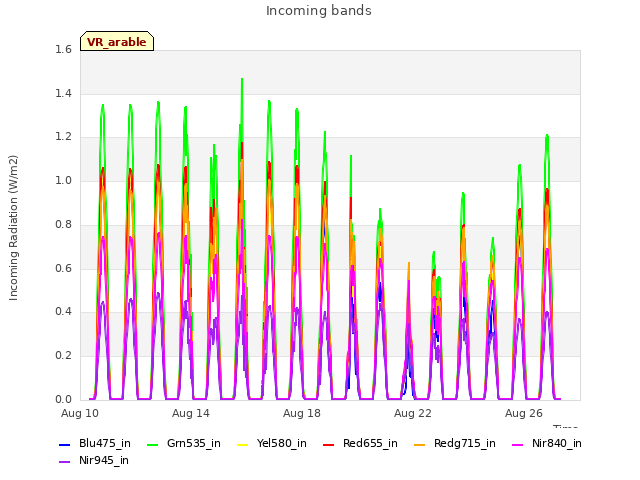Click the magenta Nir840_in color swatch

[x=518, y=444]
